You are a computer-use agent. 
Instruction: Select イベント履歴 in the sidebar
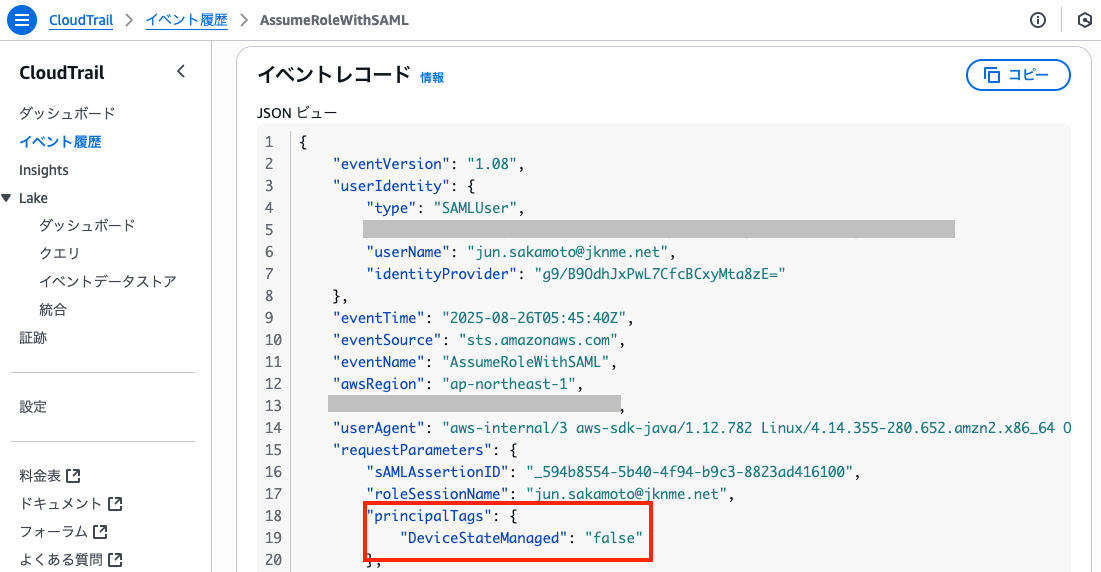coord(60,142)
